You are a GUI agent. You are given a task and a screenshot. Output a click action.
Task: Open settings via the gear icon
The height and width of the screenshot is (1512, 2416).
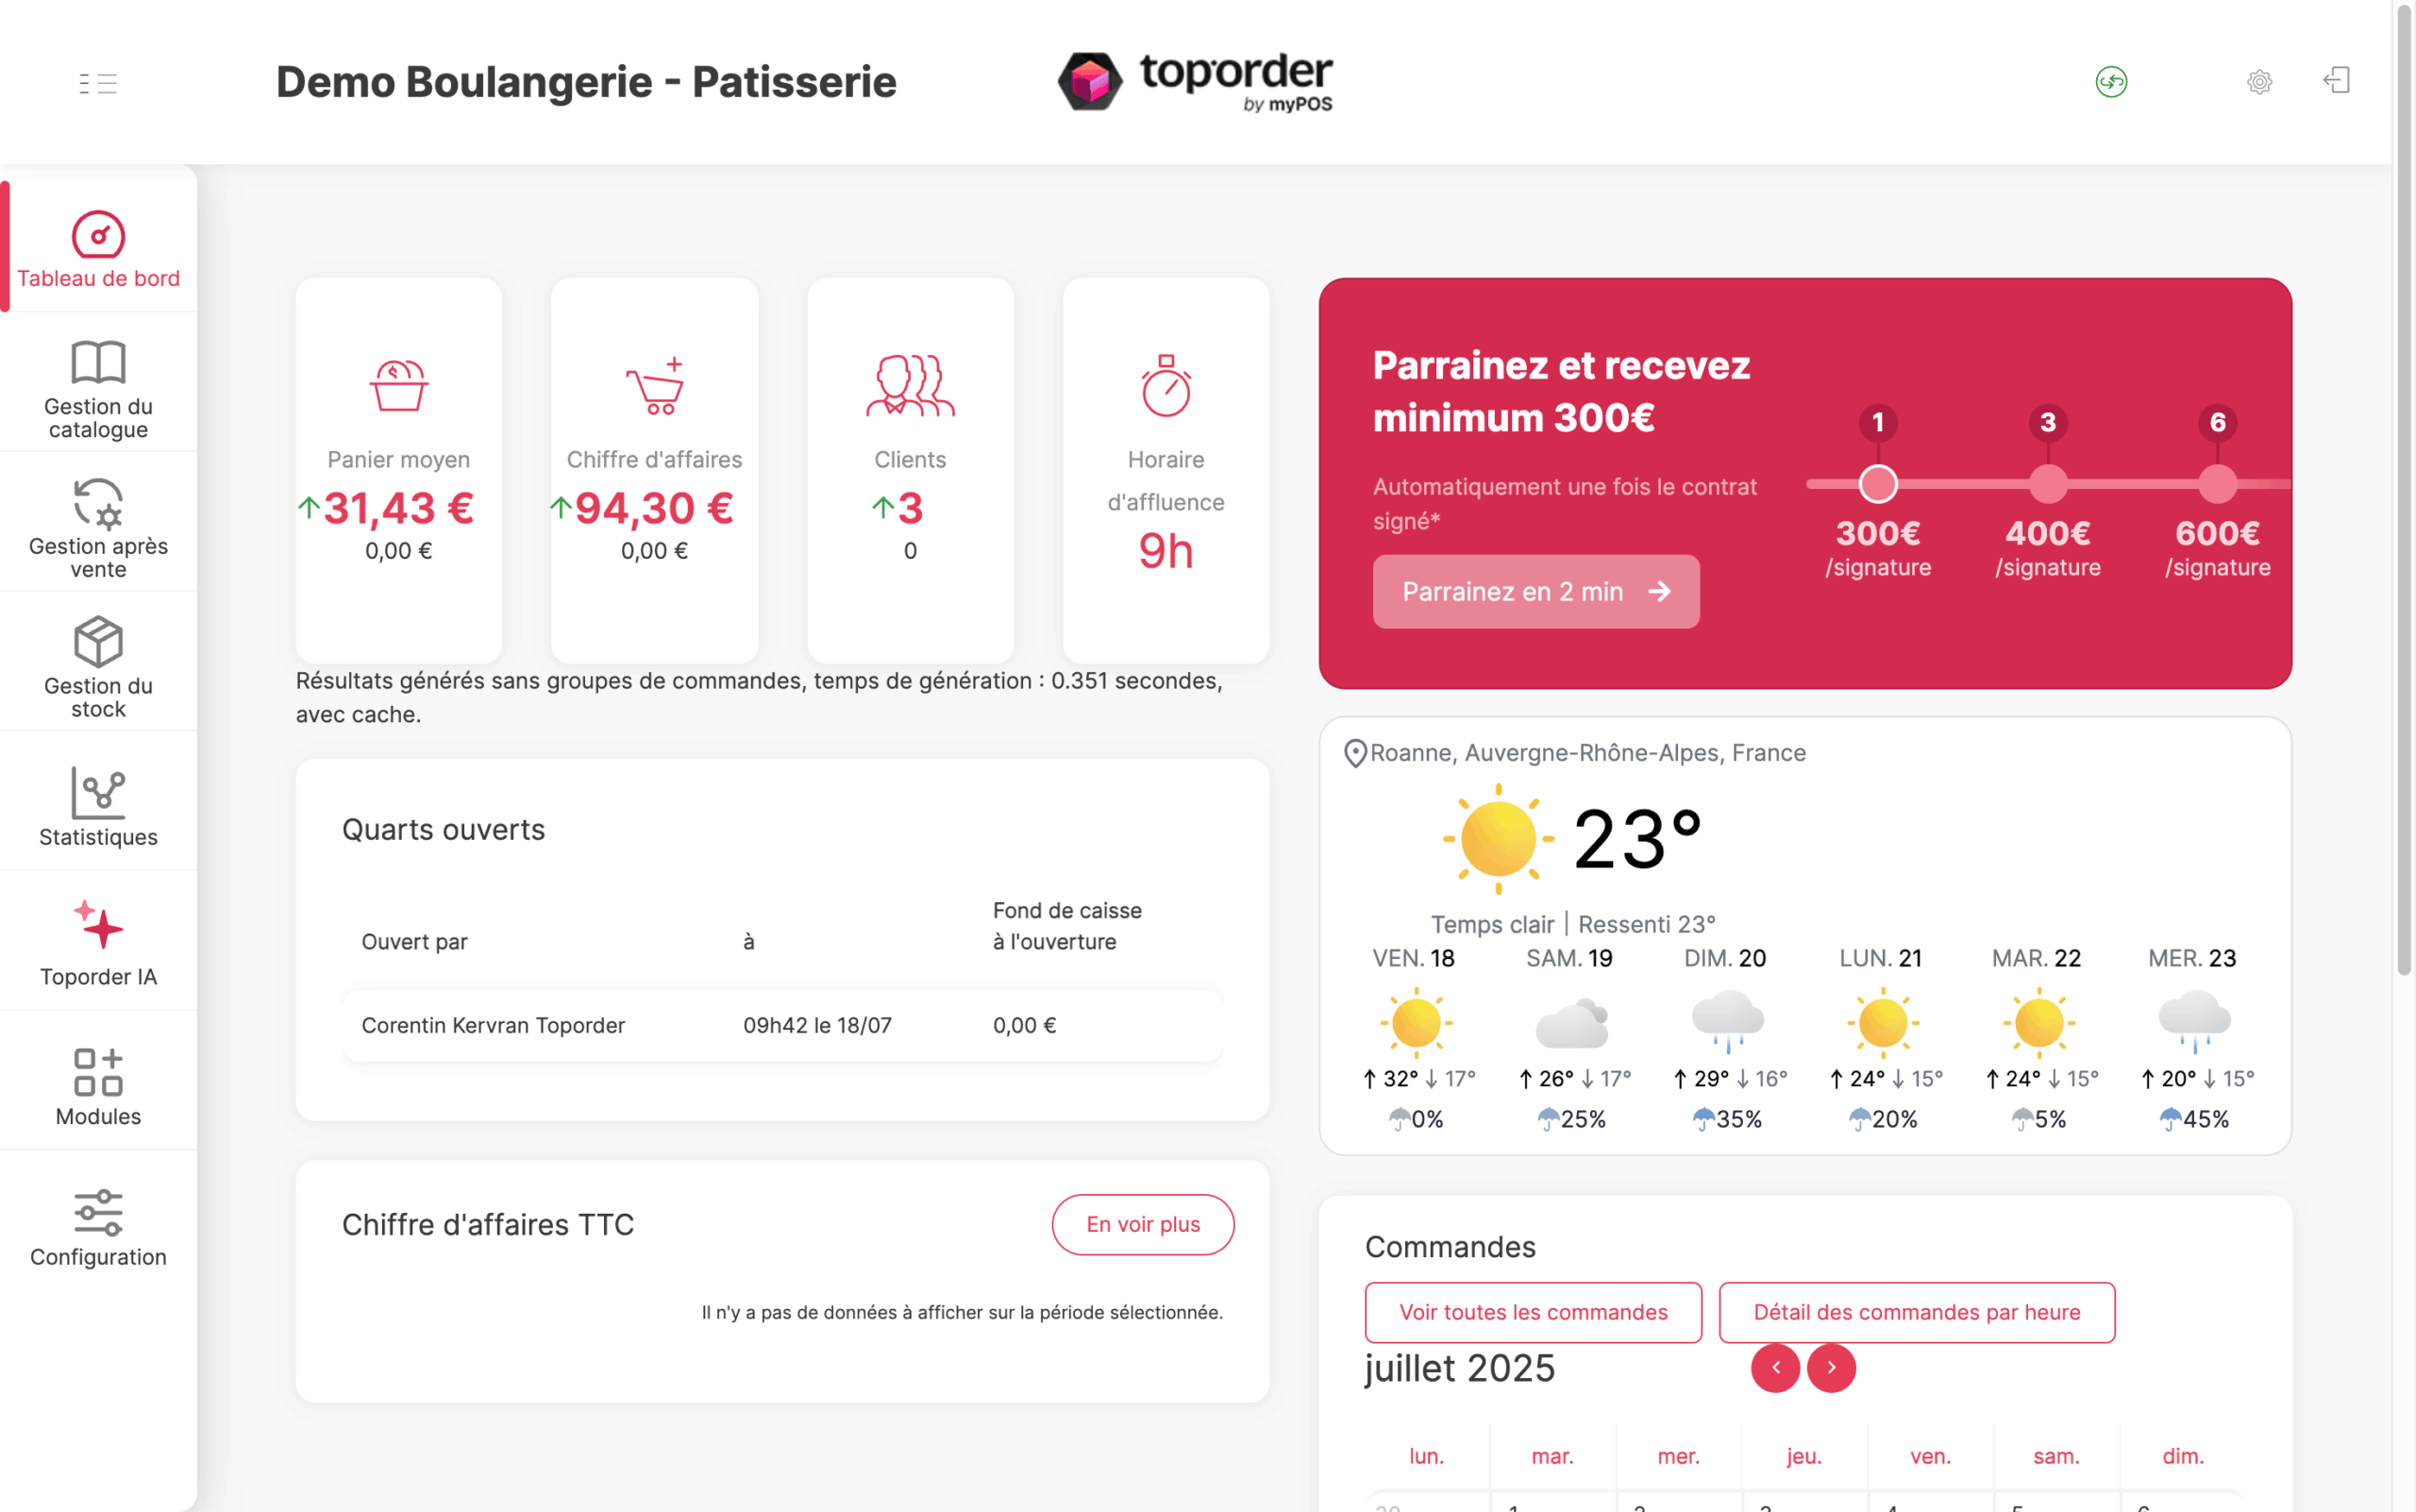point(2259,81)
